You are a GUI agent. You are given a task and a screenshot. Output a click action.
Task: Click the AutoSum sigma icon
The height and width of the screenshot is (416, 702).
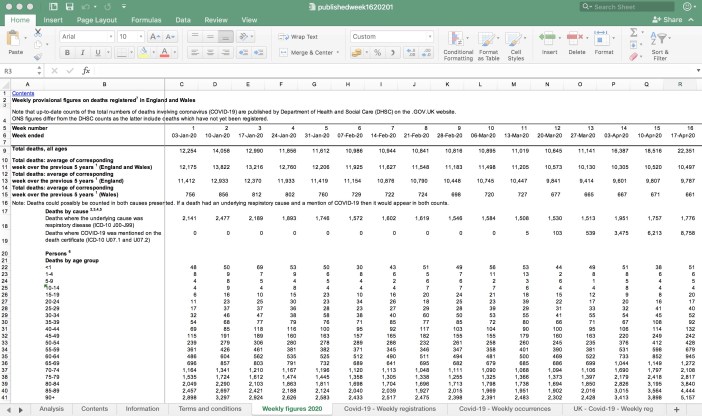coord(634,33)
